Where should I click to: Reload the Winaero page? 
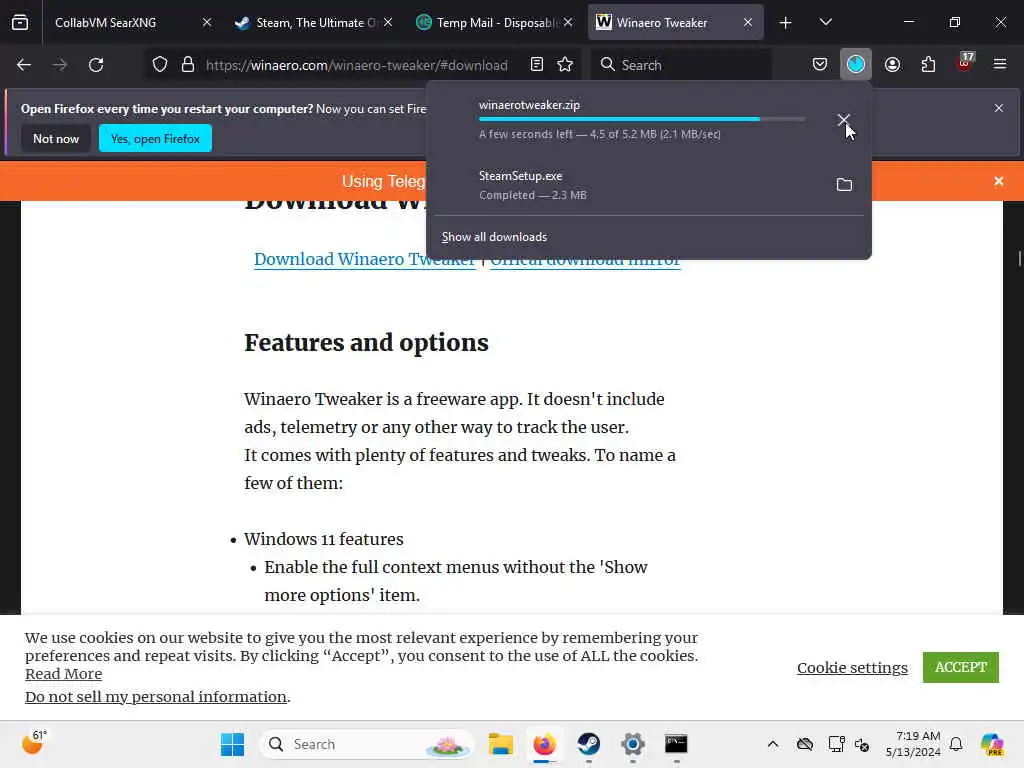[96, 65]
